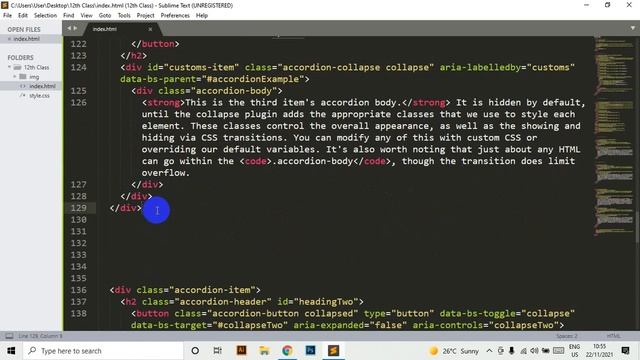Open Photoshop from the taskbar
The width and height of the screenshot is (640, 360).
point(310,350)
